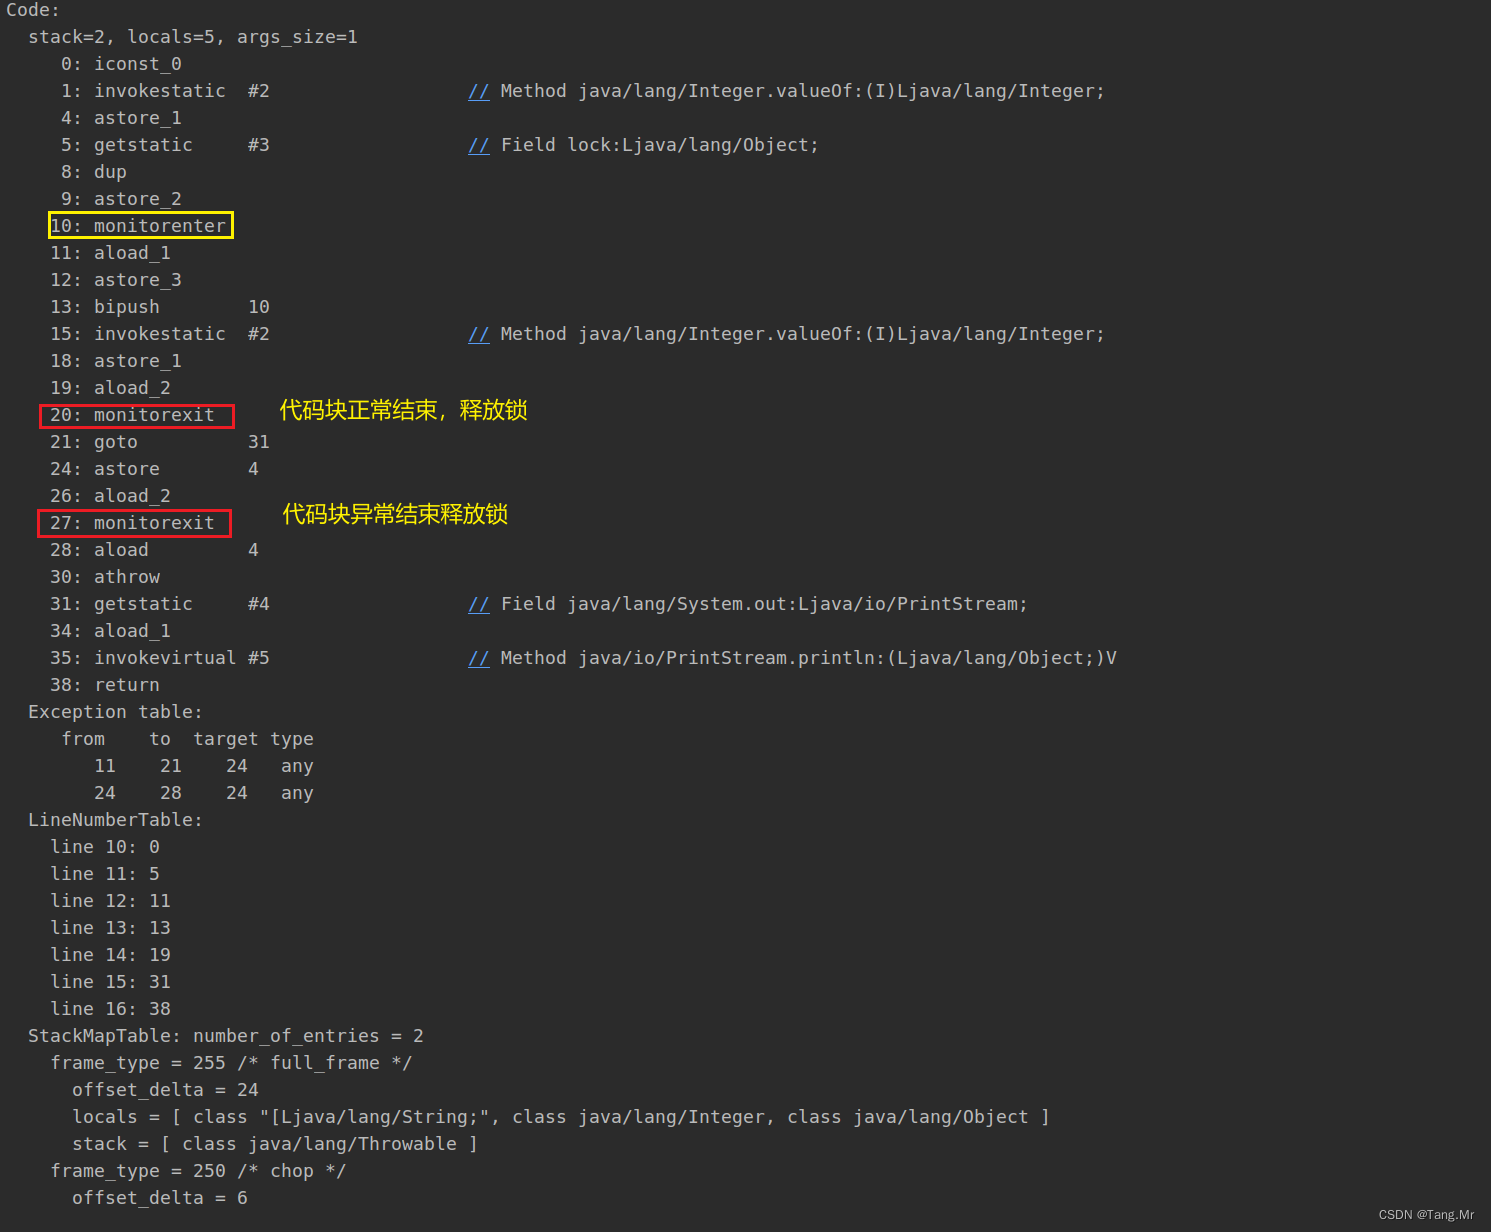
Task: Click the 'line 14: 19' entry
Action: [x=111, y=955]
